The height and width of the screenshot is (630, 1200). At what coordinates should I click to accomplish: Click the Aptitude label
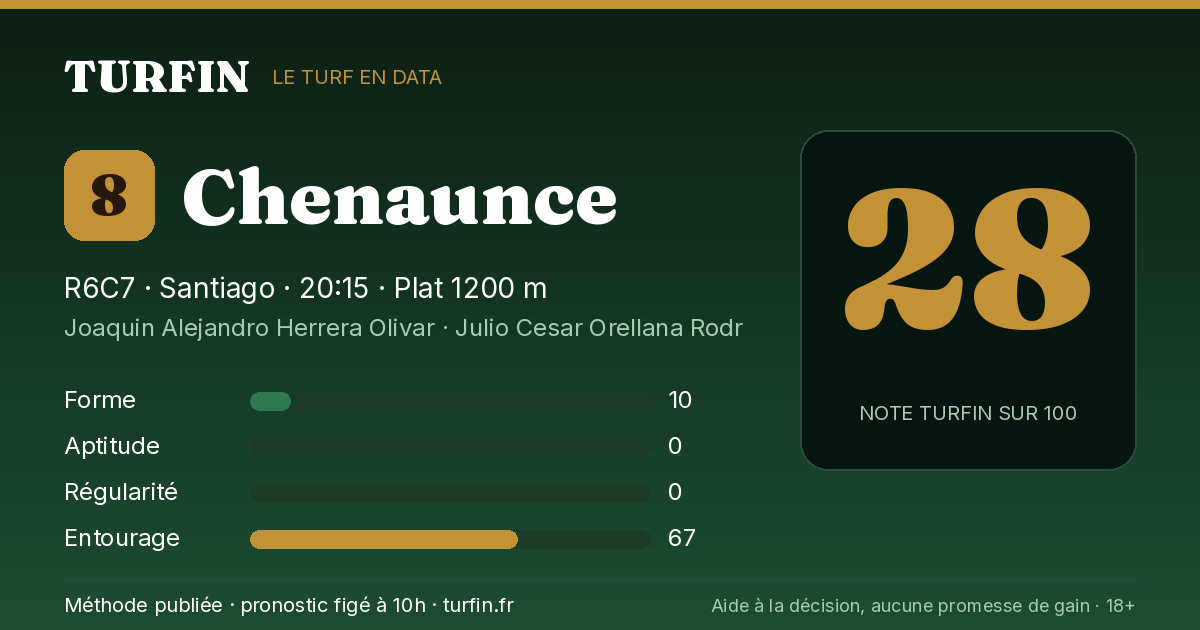point(112,446)
